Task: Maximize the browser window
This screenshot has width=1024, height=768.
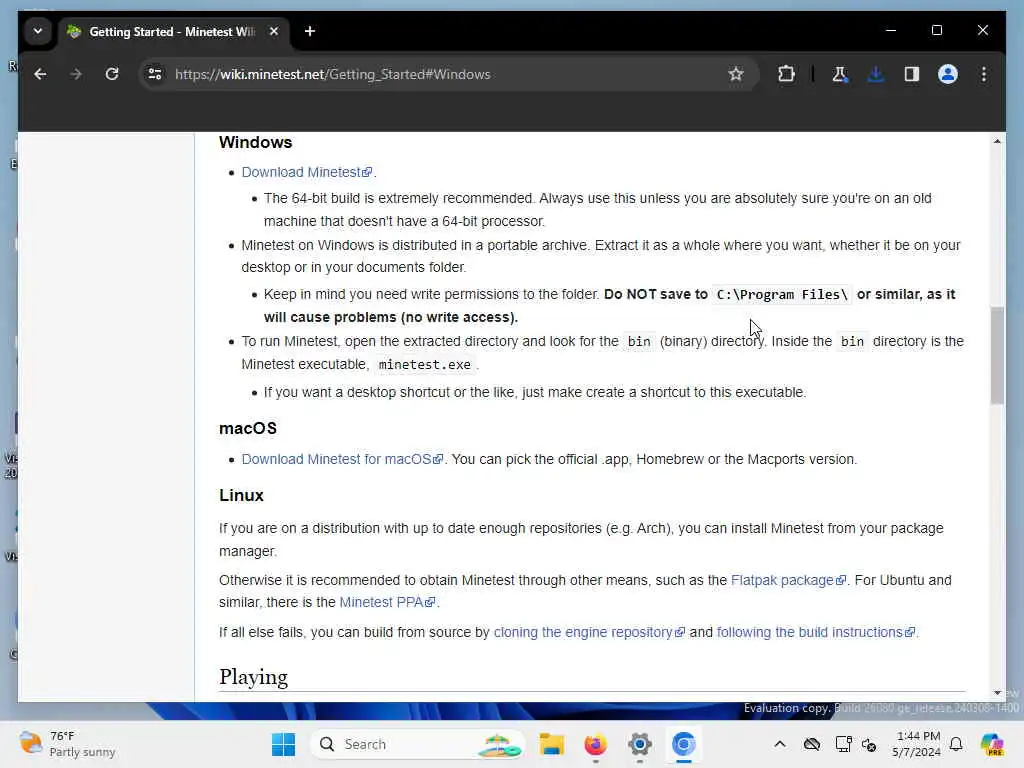Action: [936, 30]
